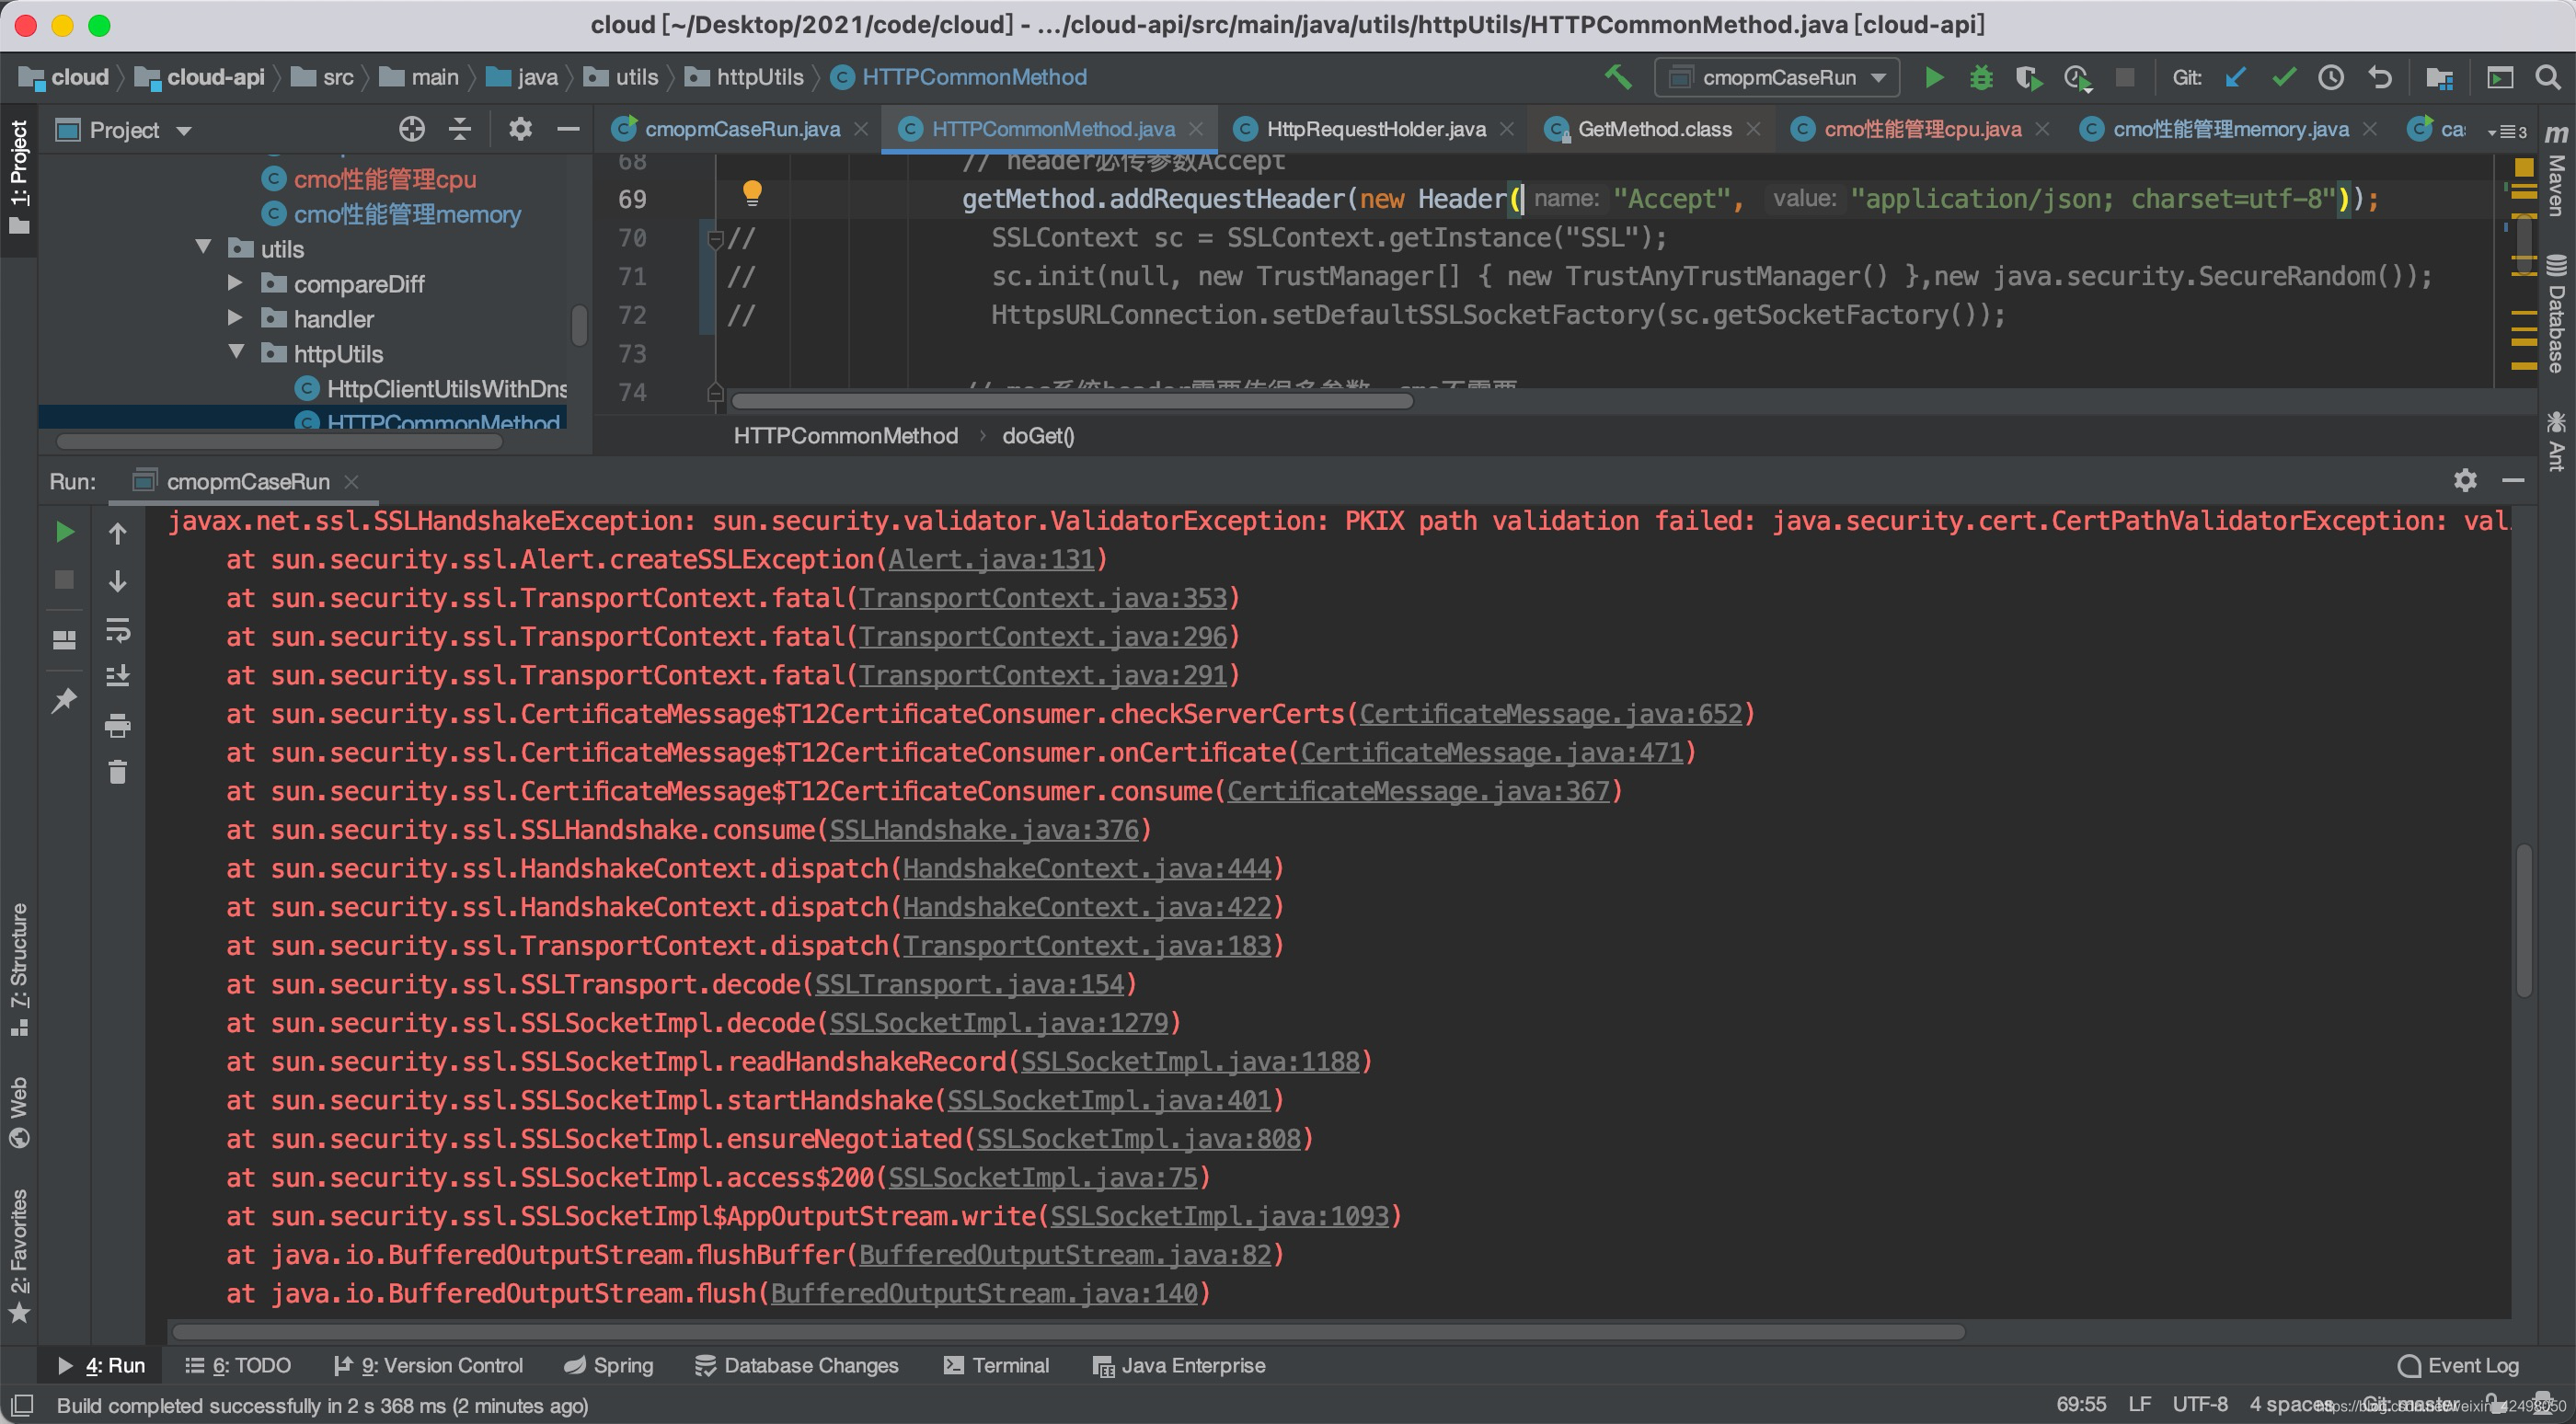
Task: Expand the compareDiff folder
Action: coord(236,283)
